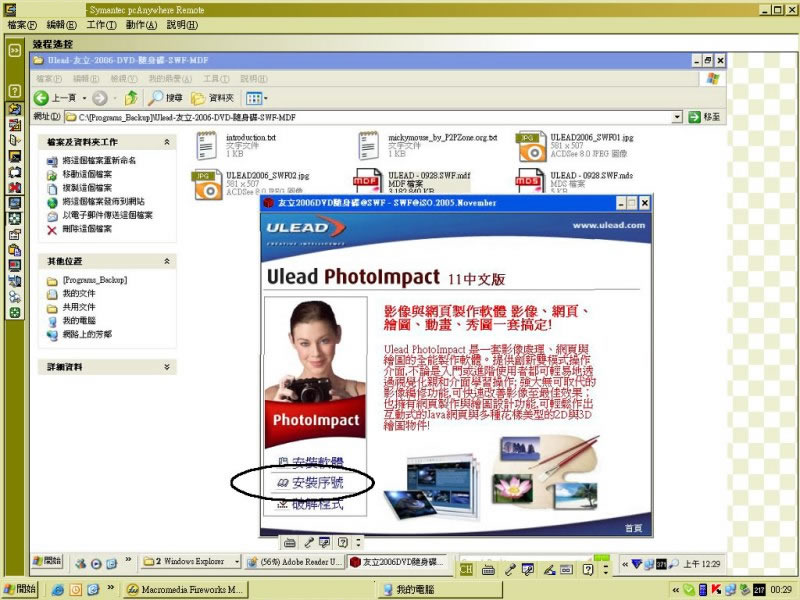Click the local taskbar clock 00:29

(781, 590)
